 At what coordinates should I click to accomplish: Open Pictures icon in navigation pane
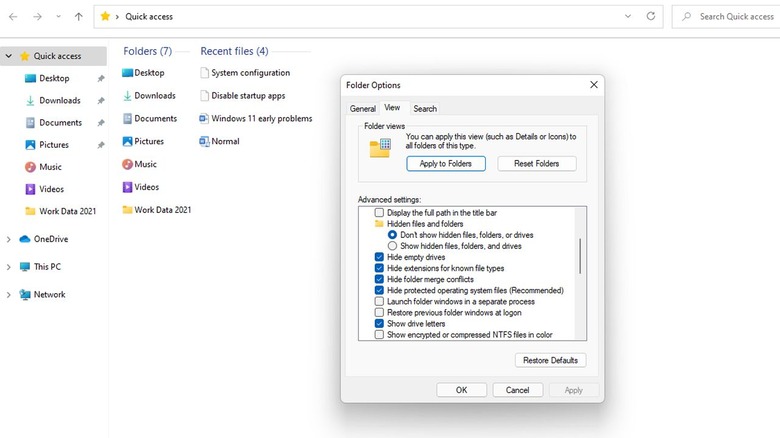pos(30,145)
